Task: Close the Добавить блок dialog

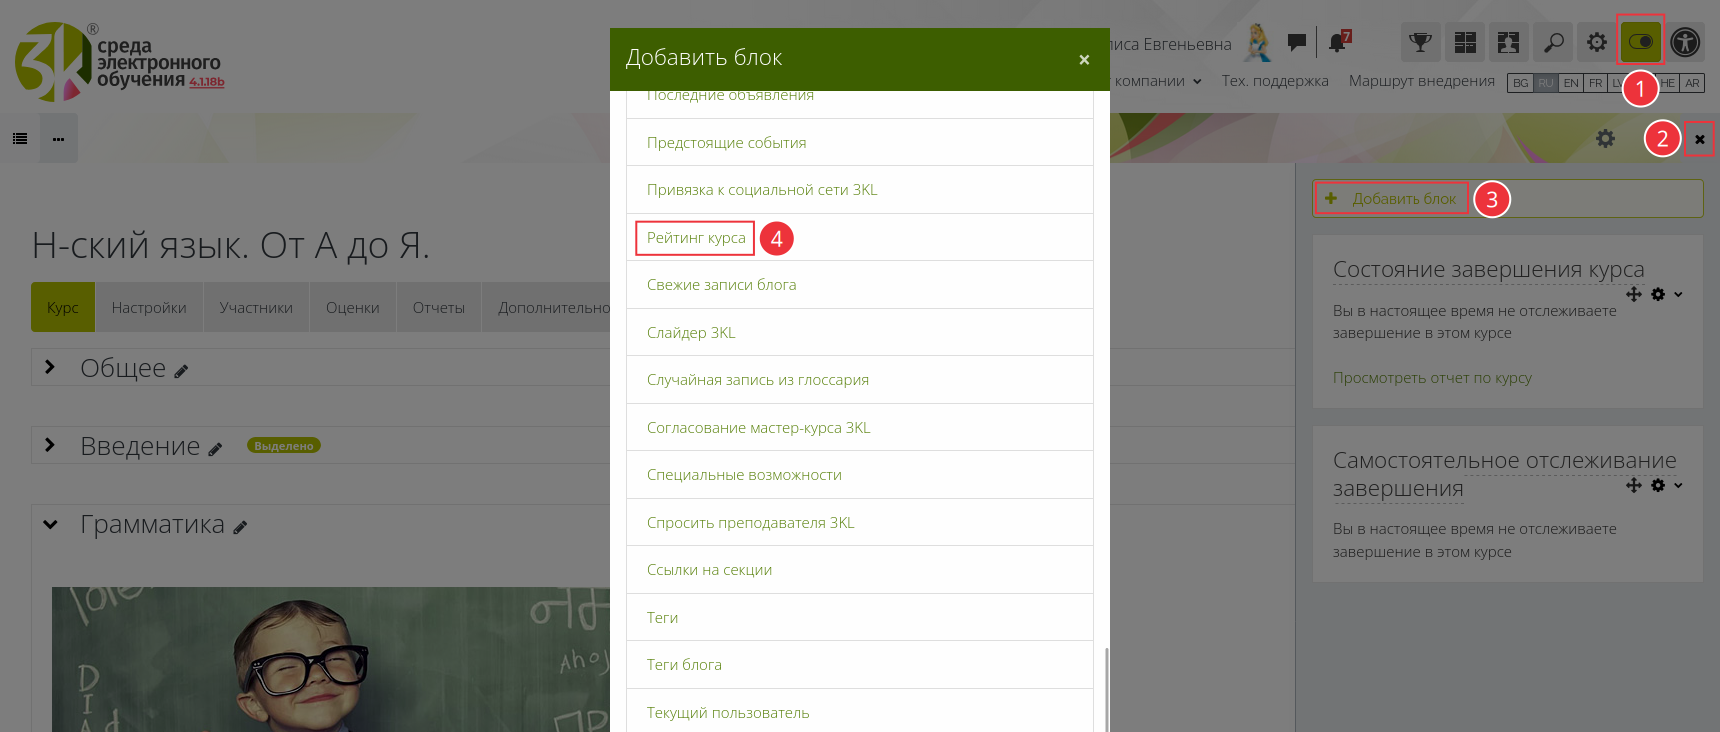Action: pyautogui.click(x=1084, y=60)
